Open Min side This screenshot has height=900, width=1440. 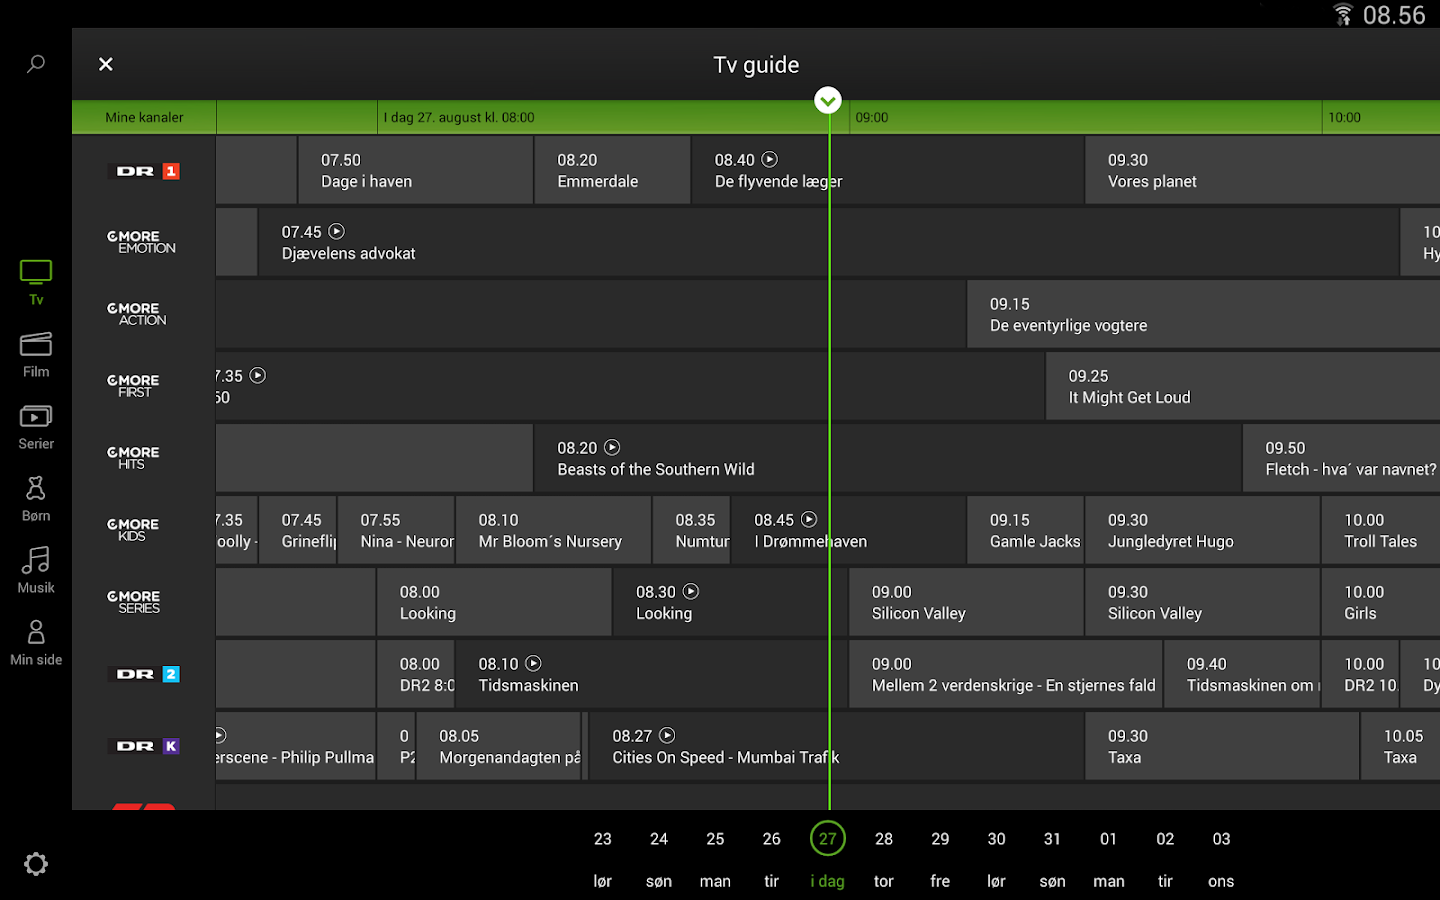point(36,640)
